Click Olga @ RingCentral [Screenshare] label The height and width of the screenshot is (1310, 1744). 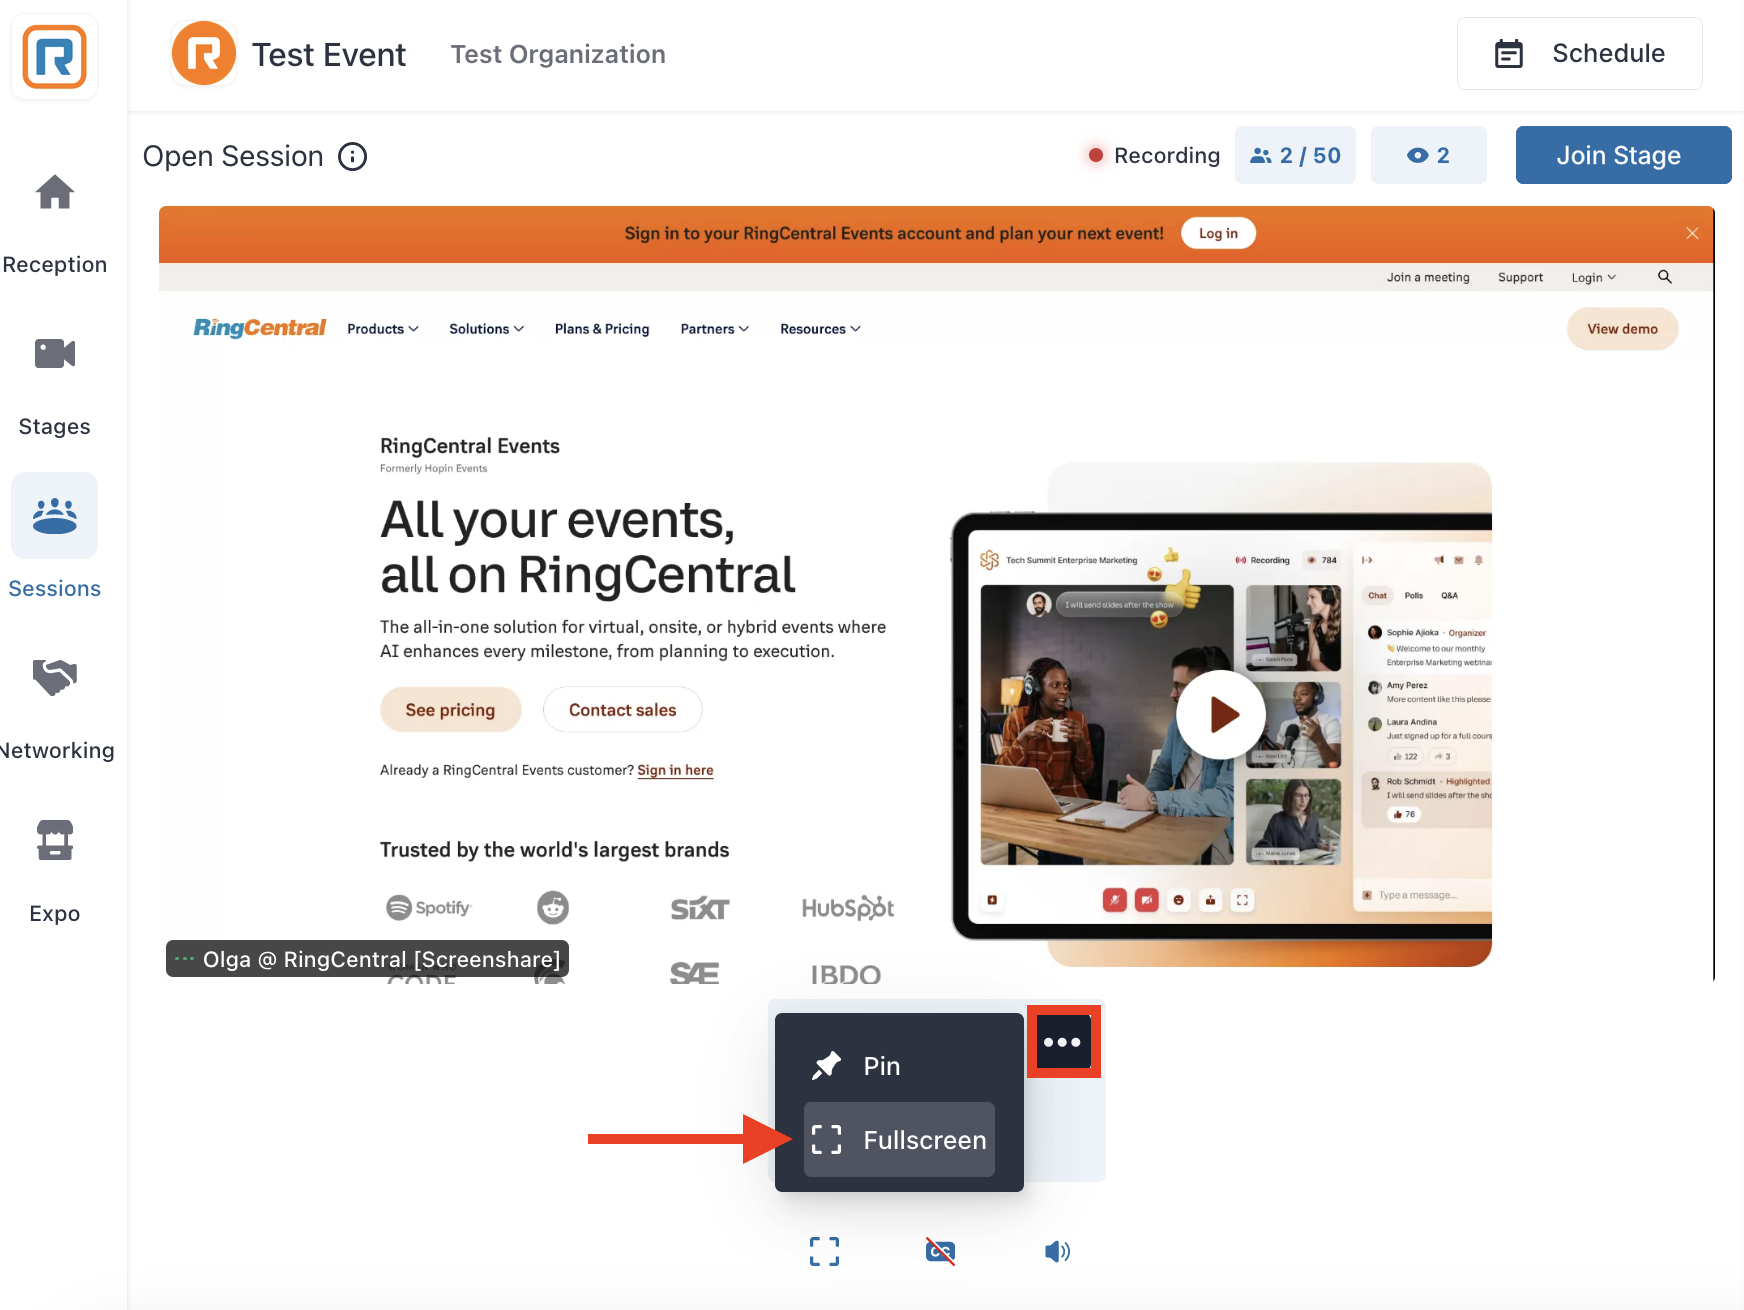[367, 959]
